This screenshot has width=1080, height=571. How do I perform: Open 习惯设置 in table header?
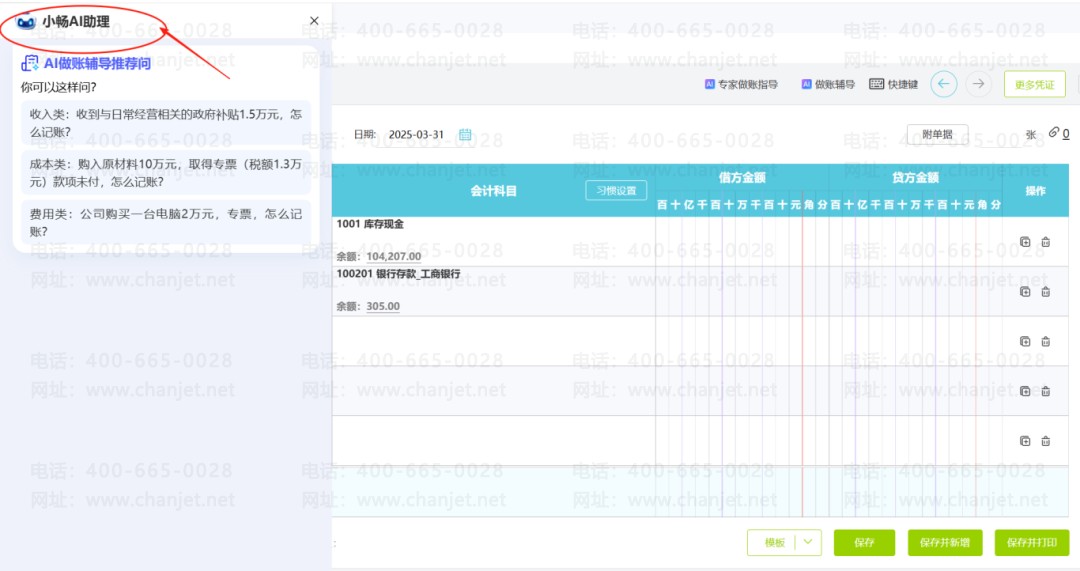tap(616, 190)
